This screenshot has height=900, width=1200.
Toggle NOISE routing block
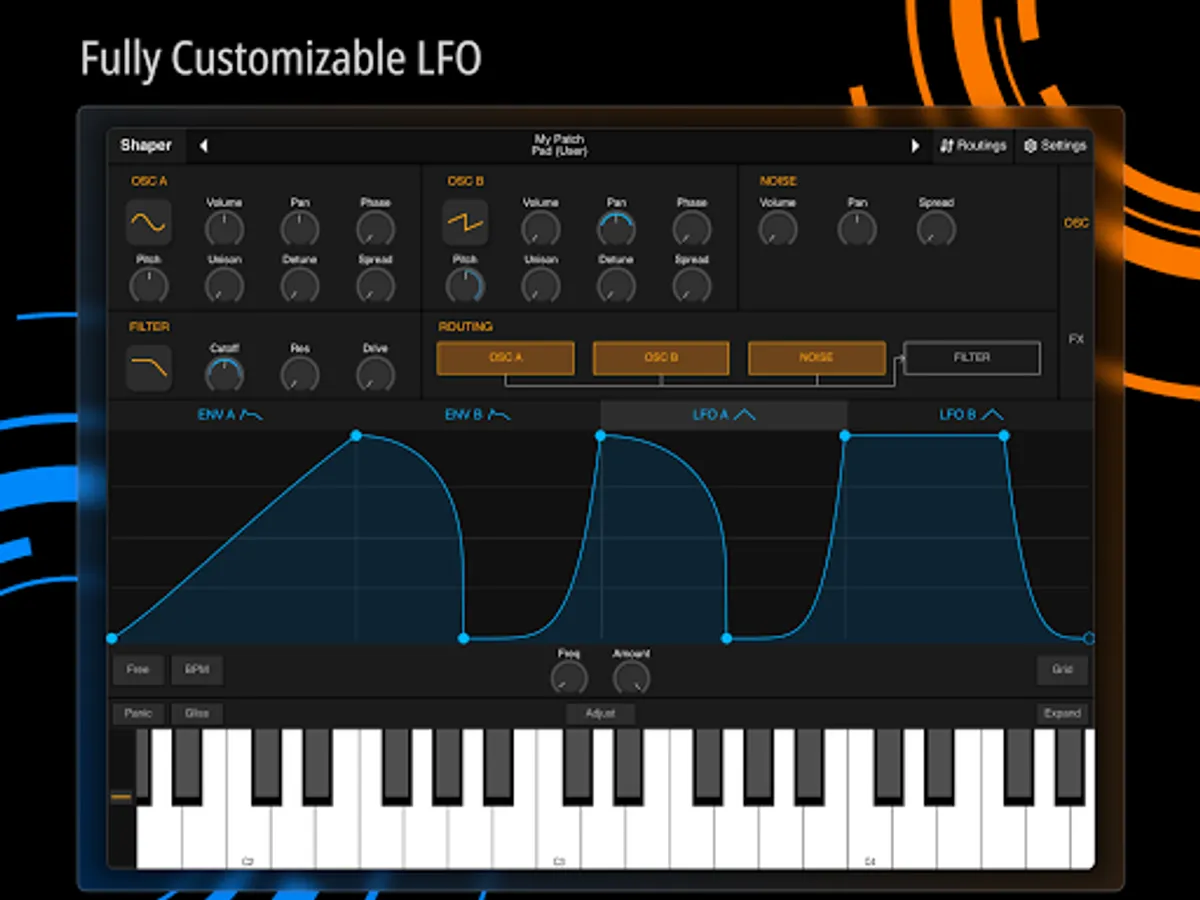816,358
